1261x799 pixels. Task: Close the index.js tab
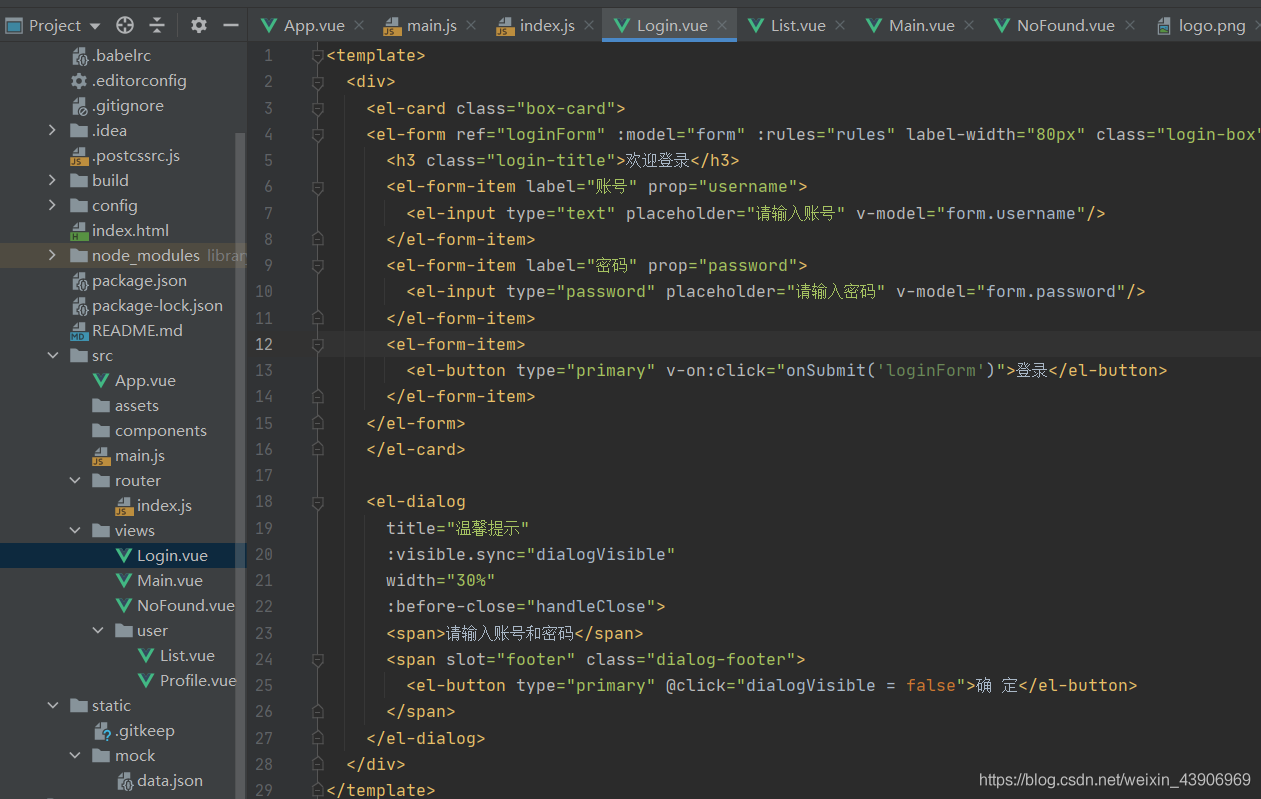[590, 26]
